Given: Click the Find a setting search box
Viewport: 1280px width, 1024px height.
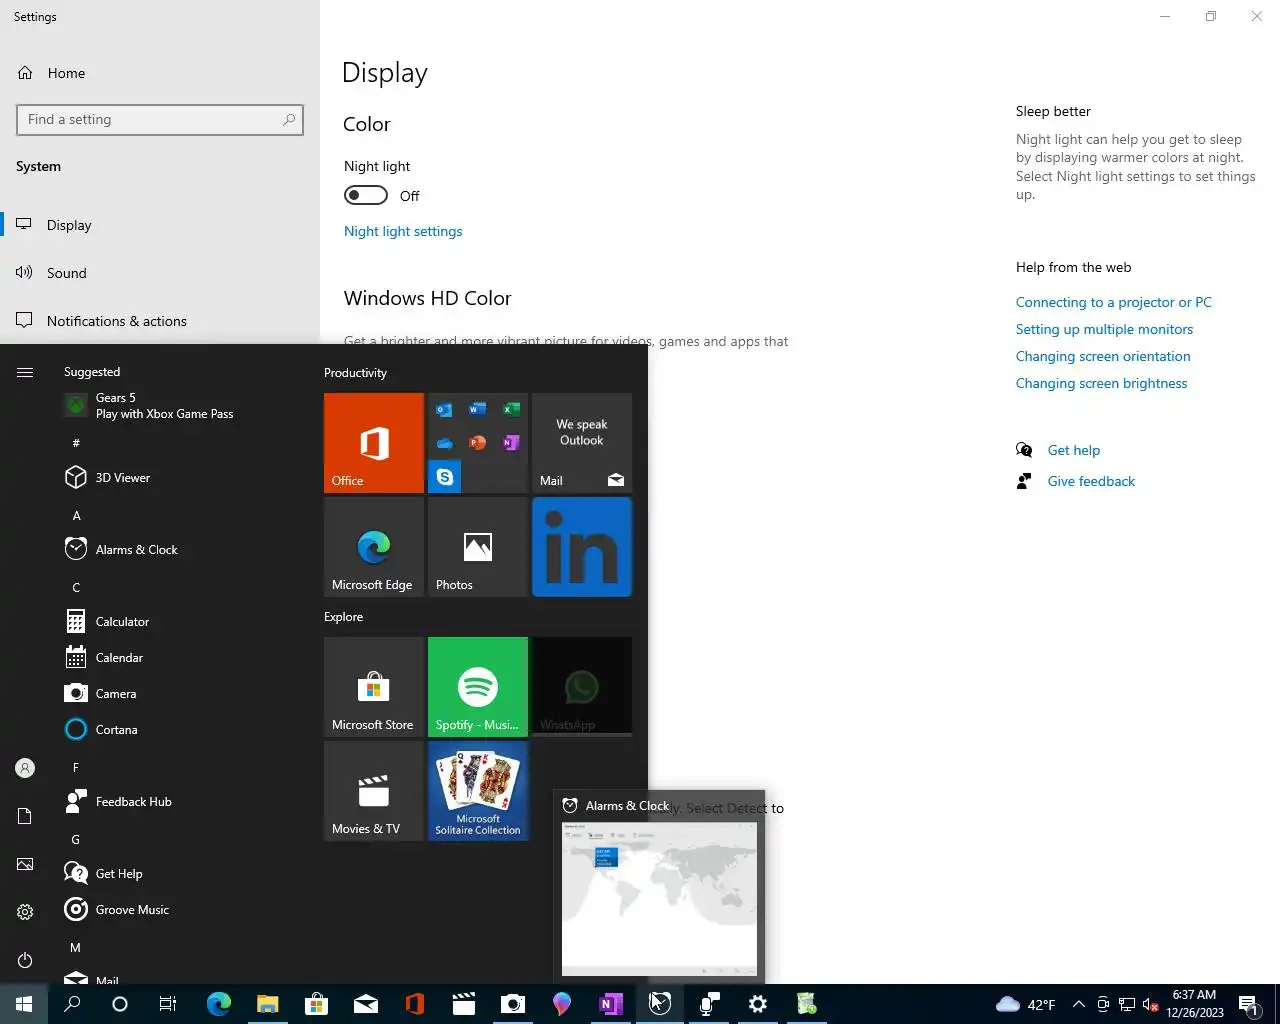Looking at the screenshot, I should (x=160, y=120).
